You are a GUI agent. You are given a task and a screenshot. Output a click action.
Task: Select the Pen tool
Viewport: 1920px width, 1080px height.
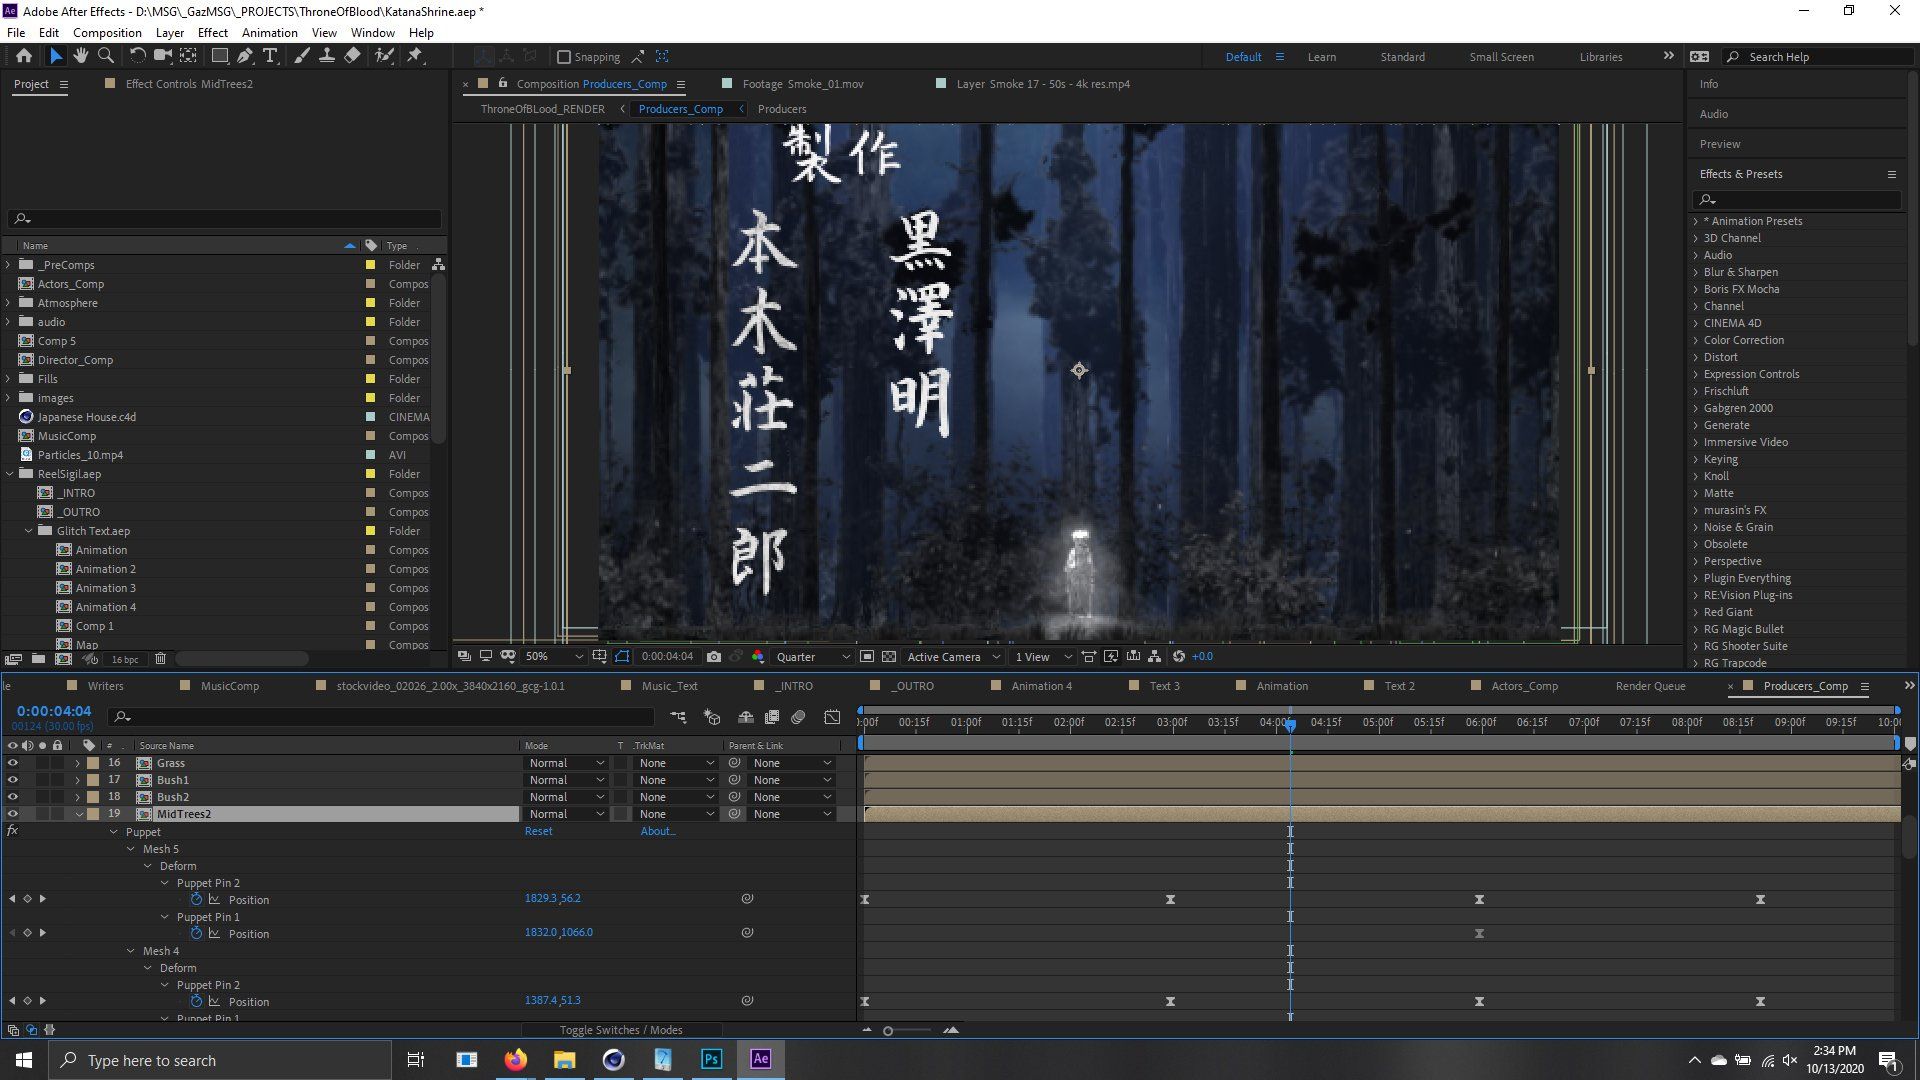245,56
